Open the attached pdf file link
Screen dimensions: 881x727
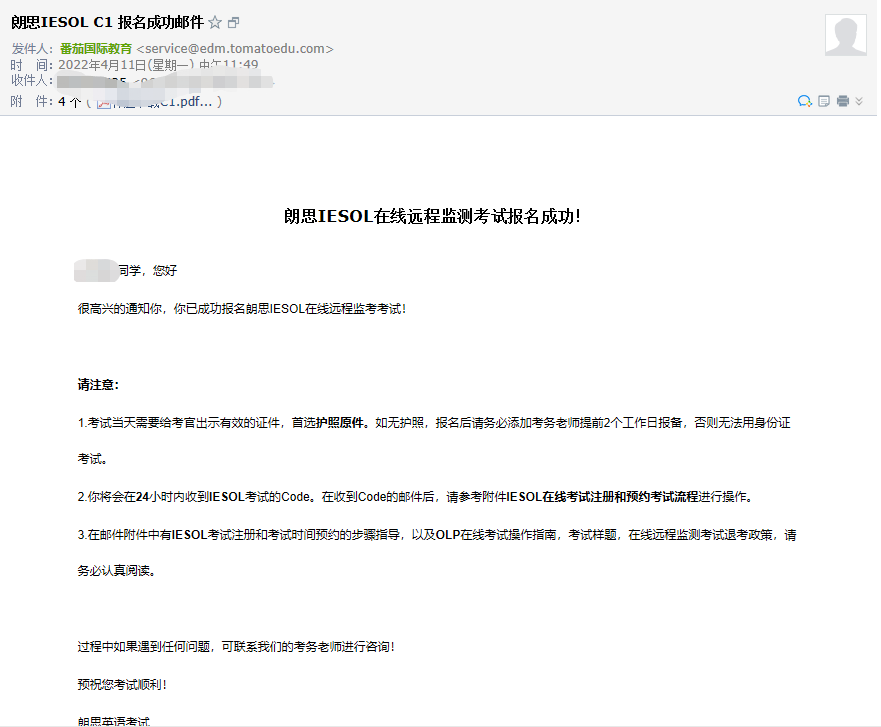pos(185,102)
